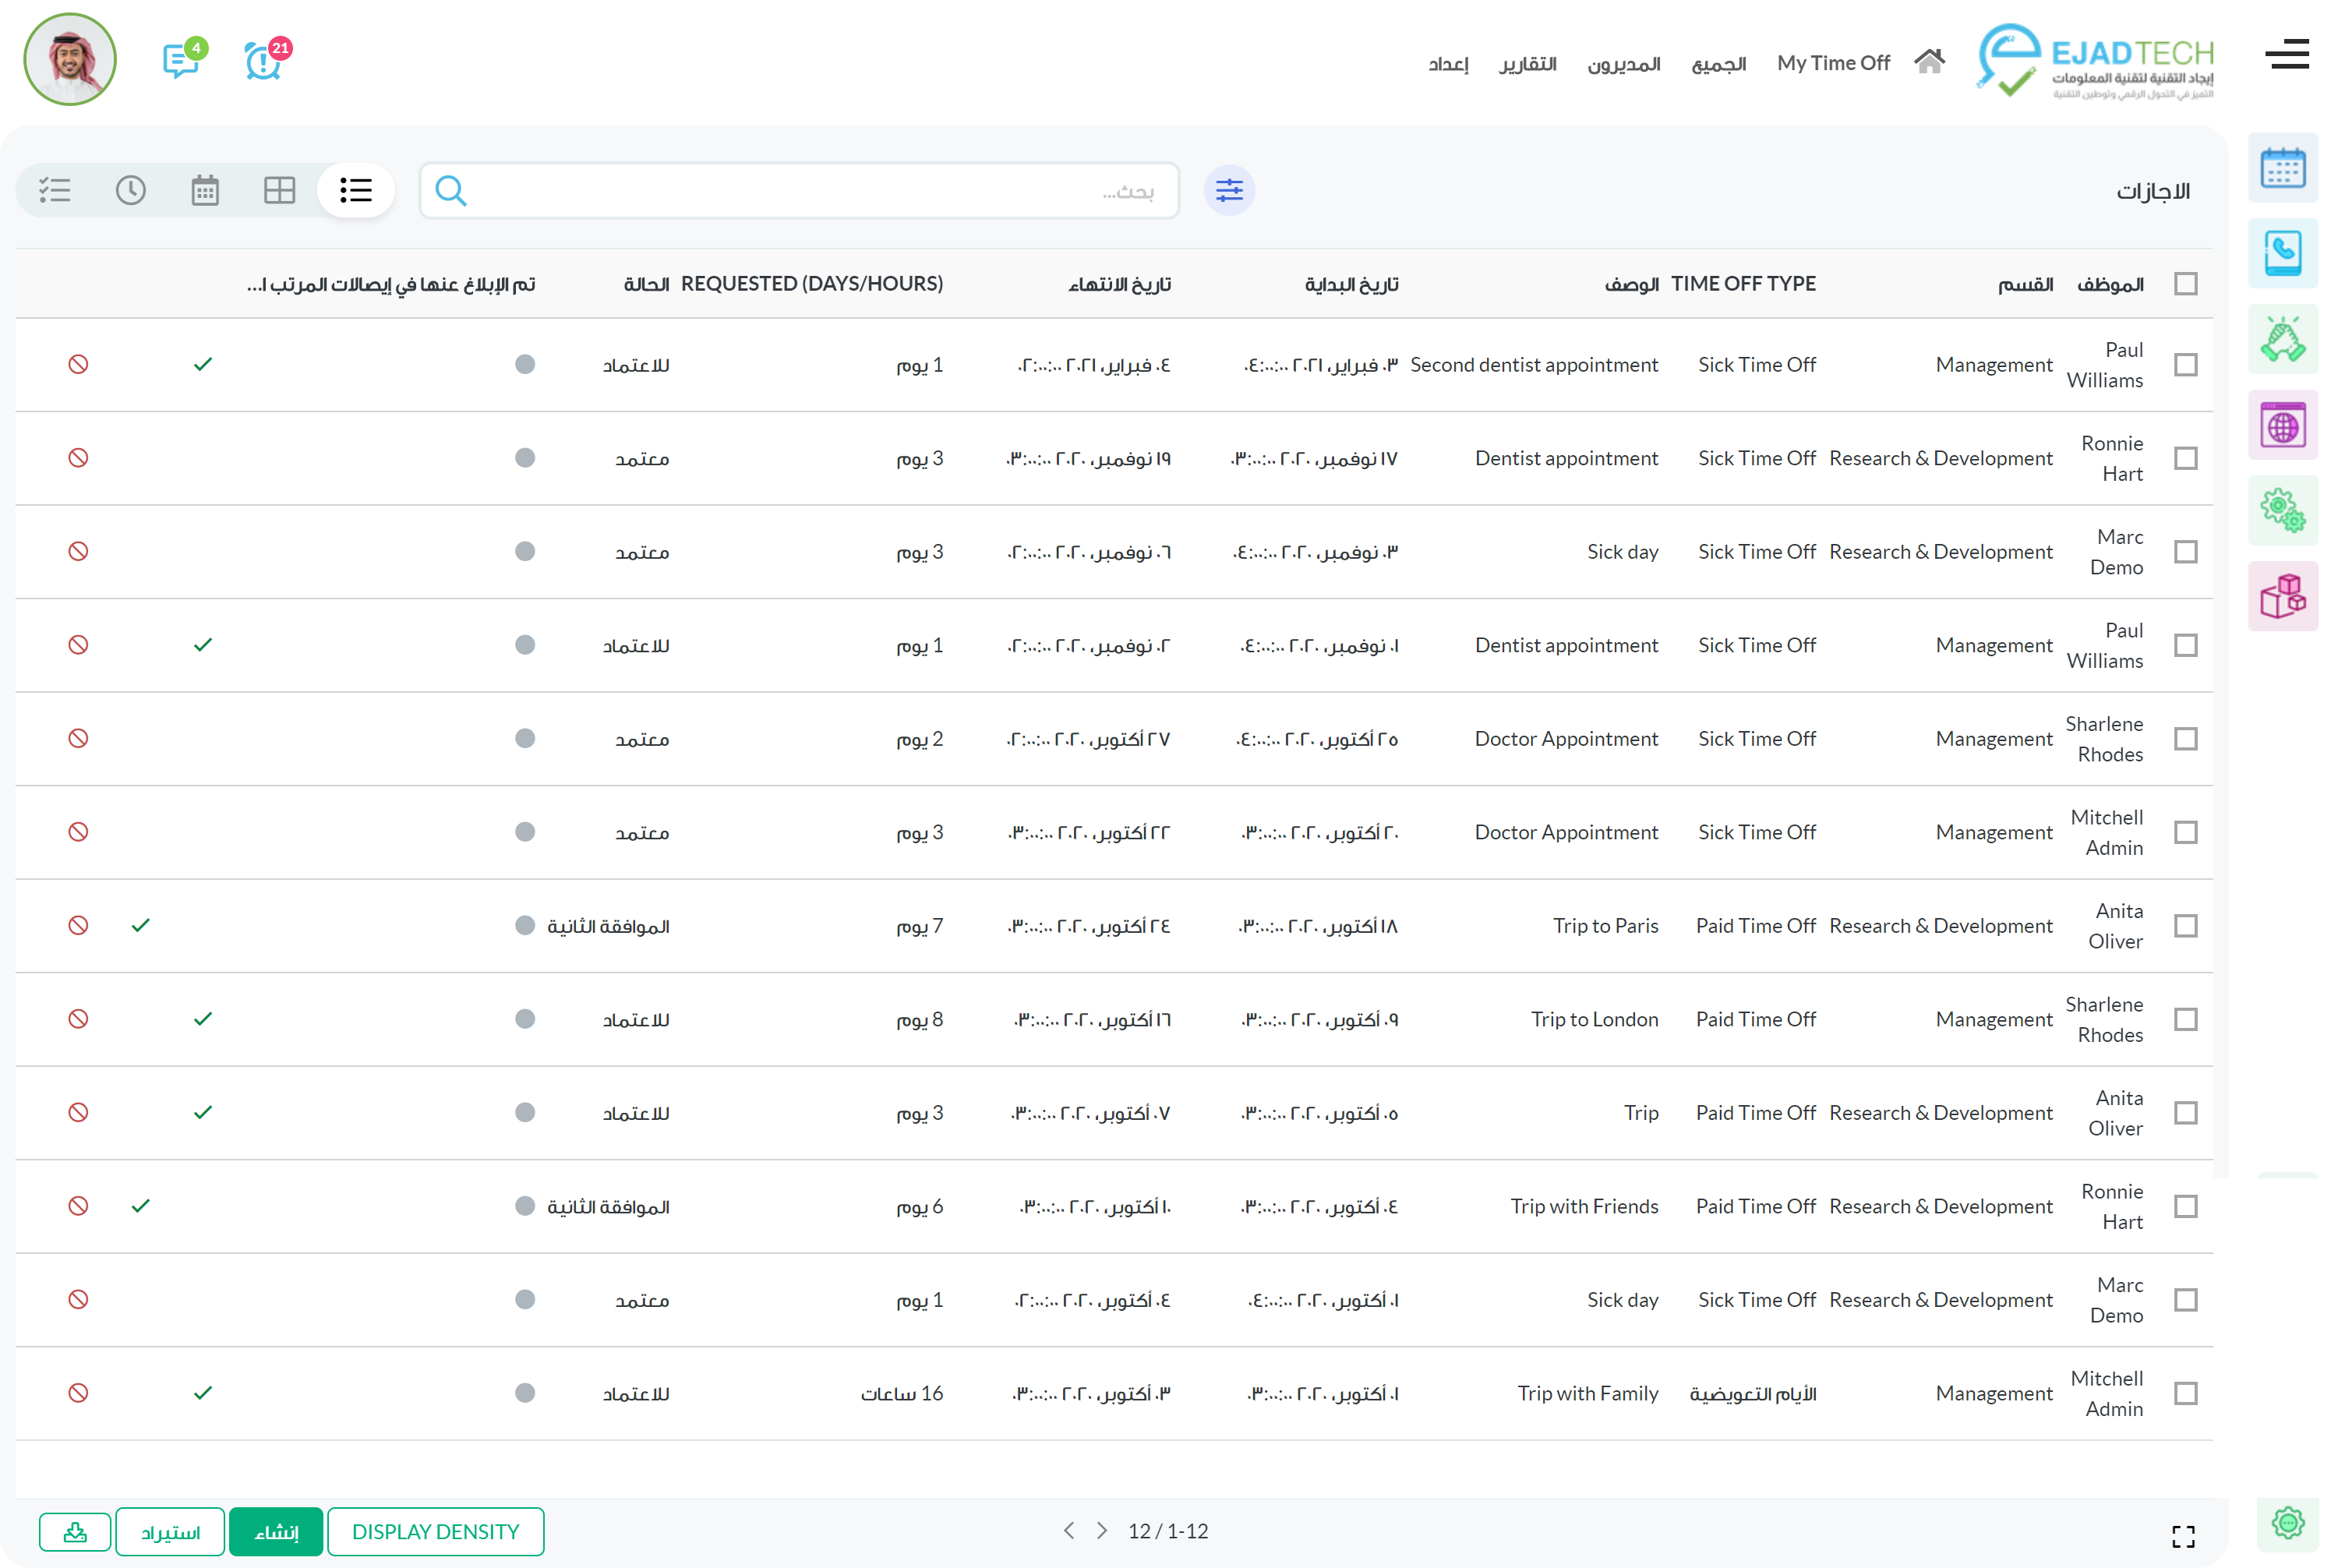Switch to kanban grid view icon
Screen dimensions: 2338x1568
(x=279, y=190)
